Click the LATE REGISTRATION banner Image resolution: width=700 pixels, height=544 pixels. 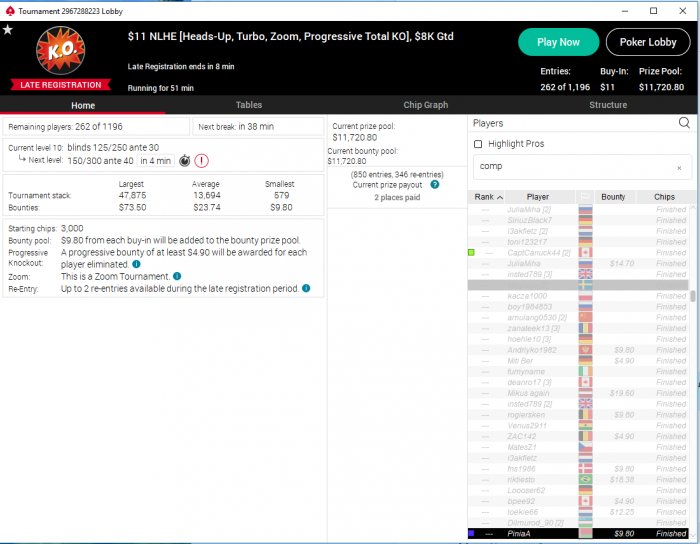[61, 85]
